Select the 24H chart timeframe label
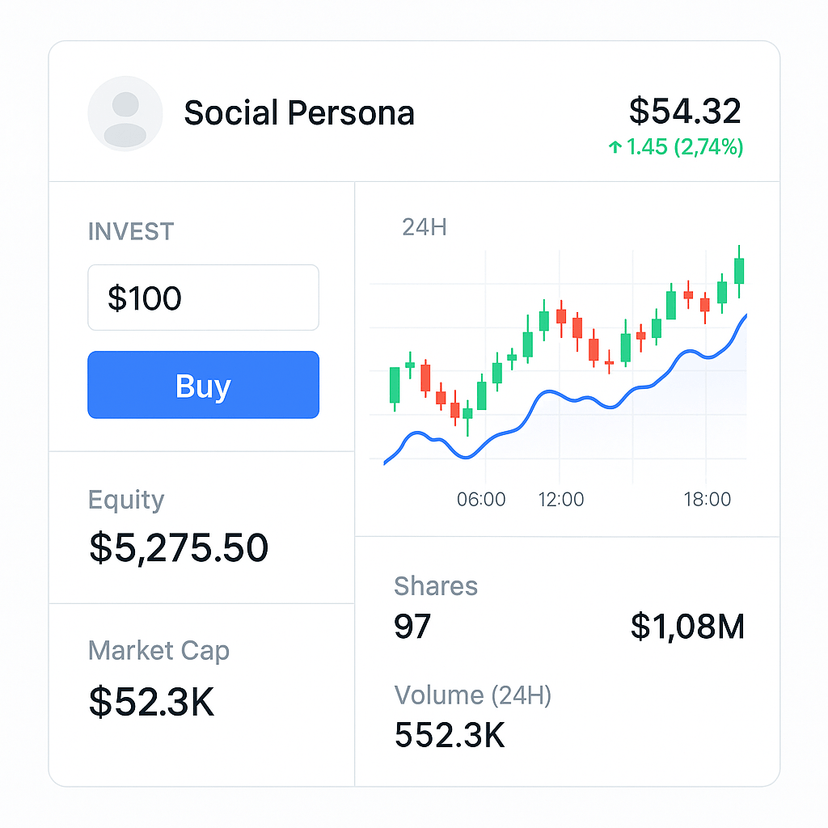828x828 pixels. pyautogui.click(x=424, y=228)
